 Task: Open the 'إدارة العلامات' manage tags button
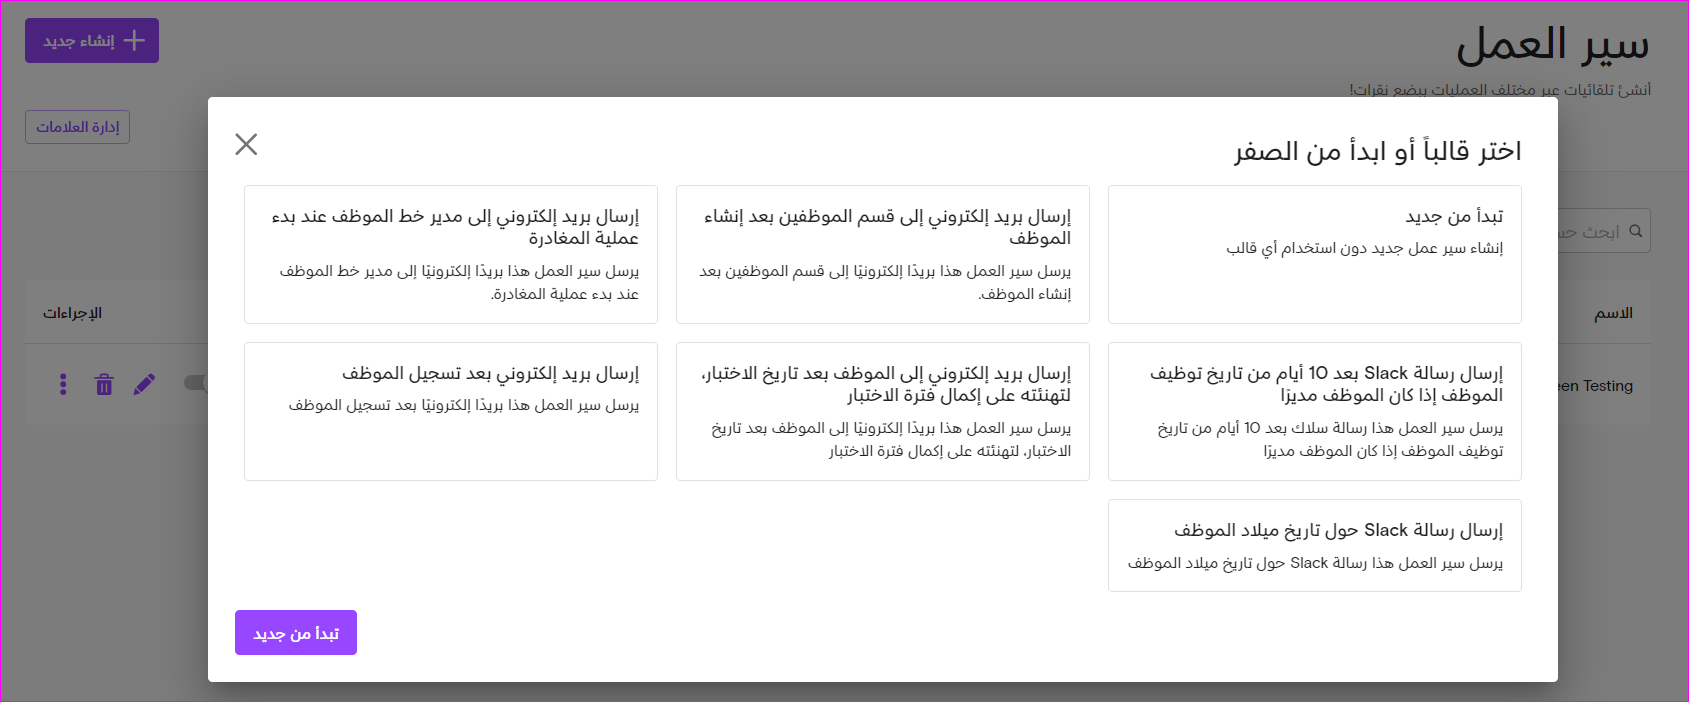77,127
